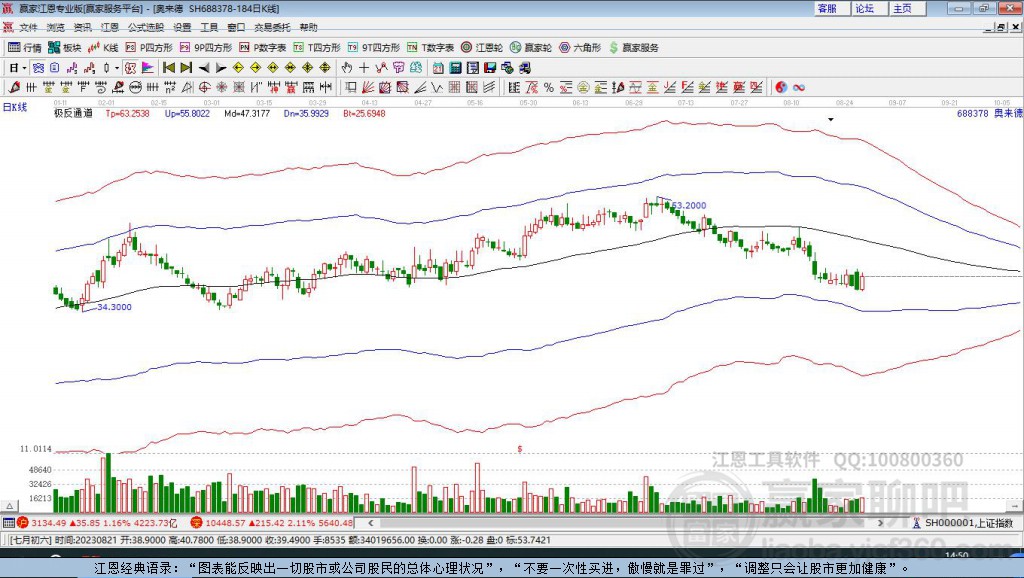
Task: Step back with the black left arrow
Action: pos(204,67)
